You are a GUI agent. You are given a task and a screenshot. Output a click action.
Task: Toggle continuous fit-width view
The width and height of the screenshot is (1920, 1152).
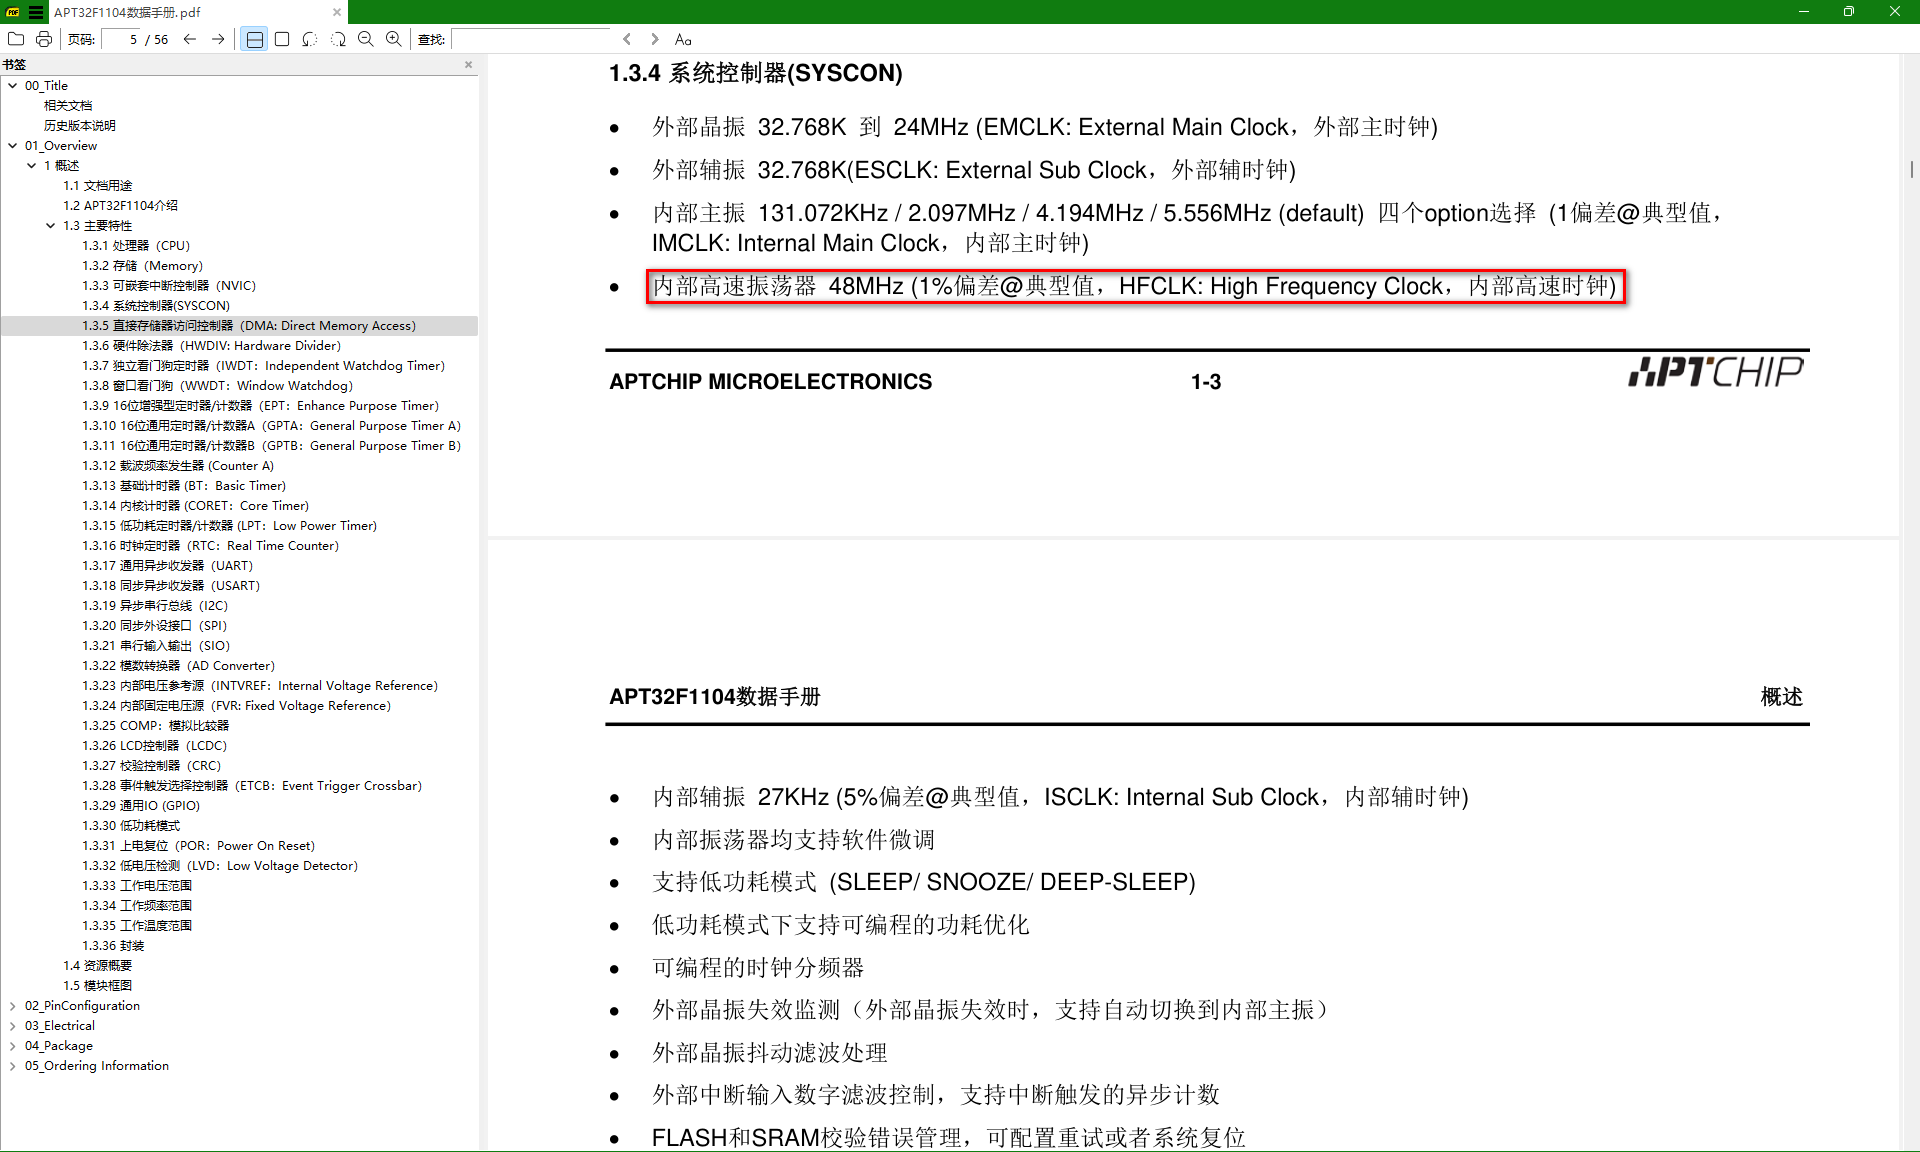[x=254, y=39]
